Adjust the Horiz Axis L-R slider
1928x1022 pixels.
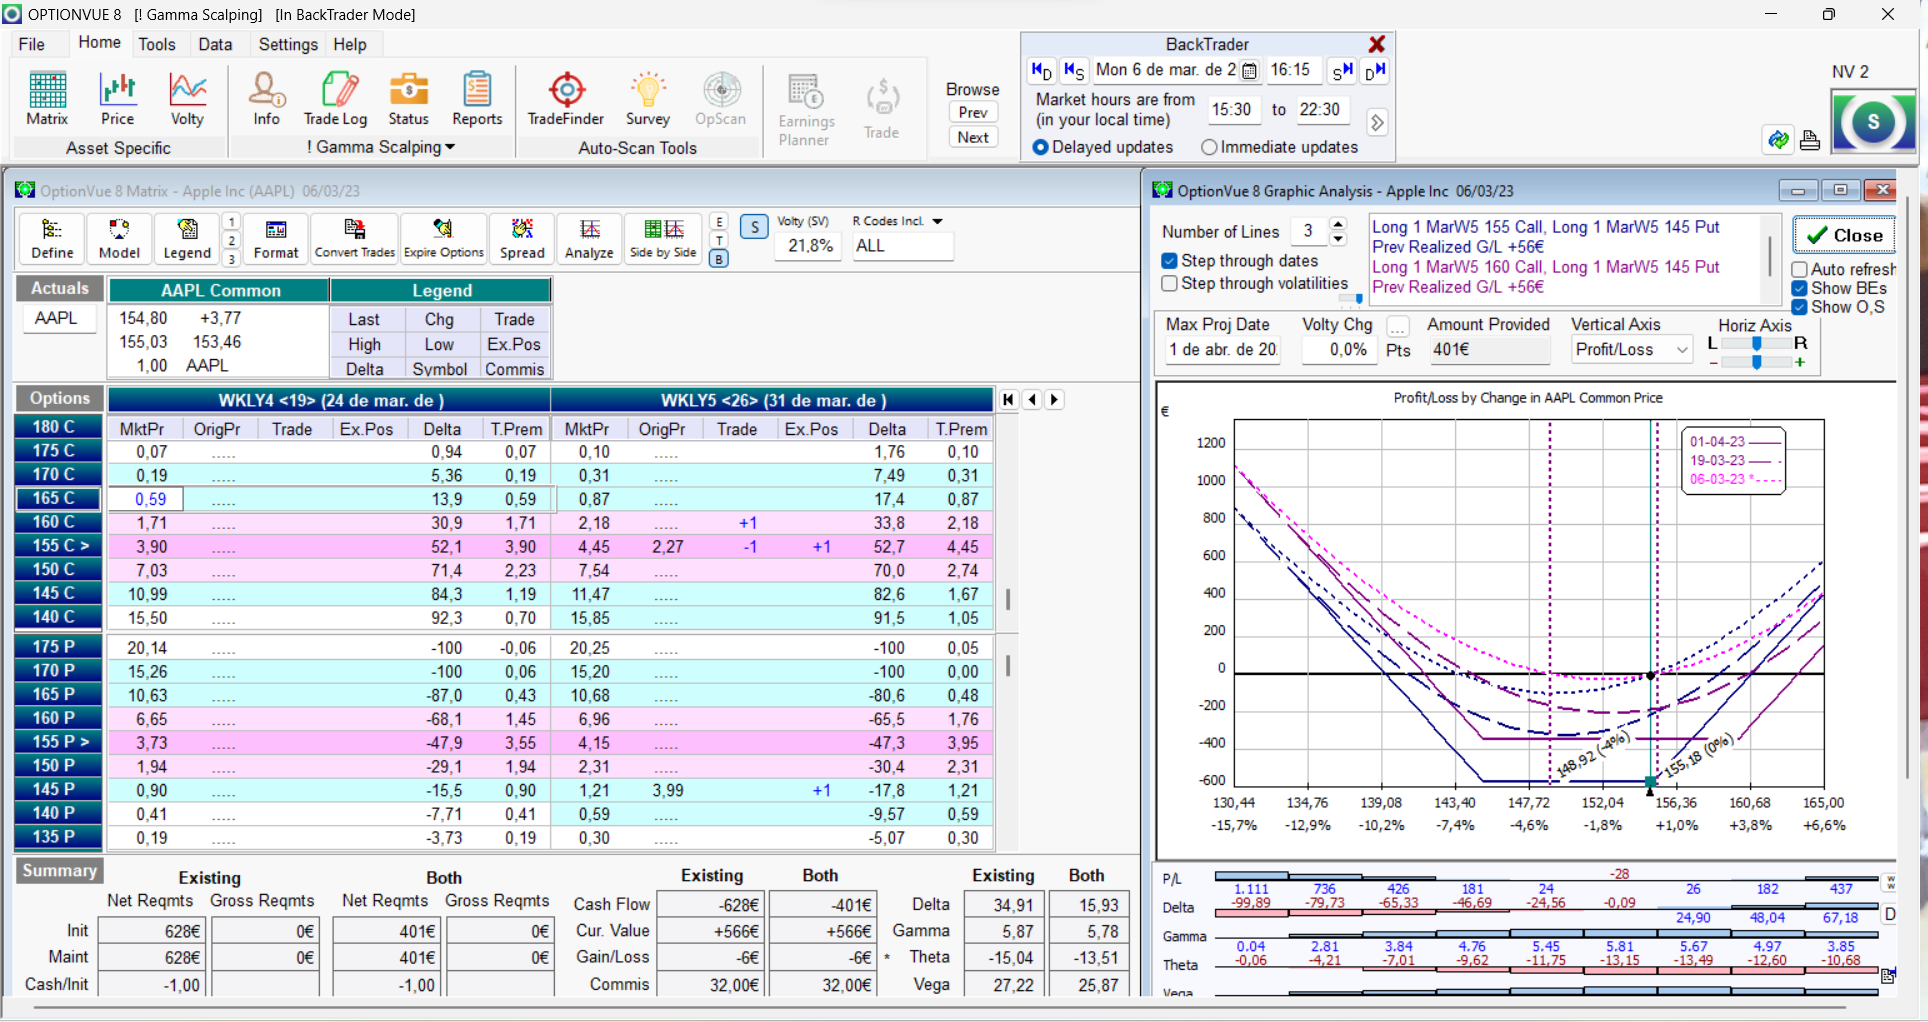1757,343
